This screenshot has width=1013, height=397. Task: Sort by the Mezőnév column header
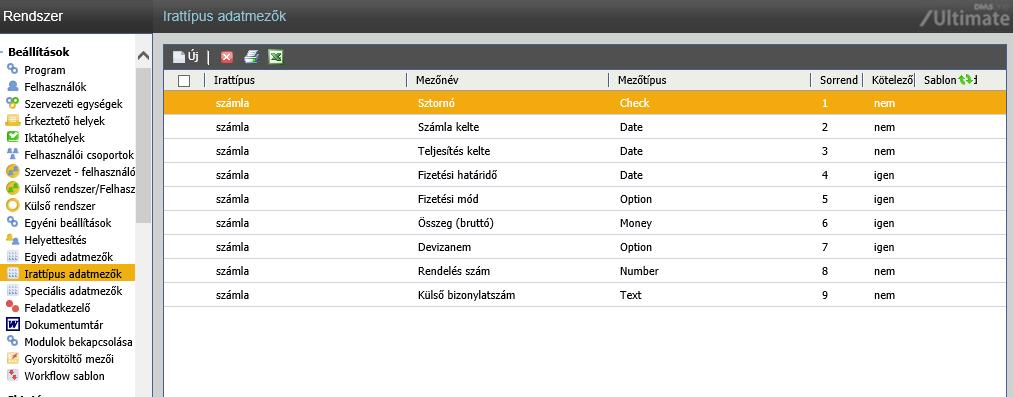(x=437, y=80)
